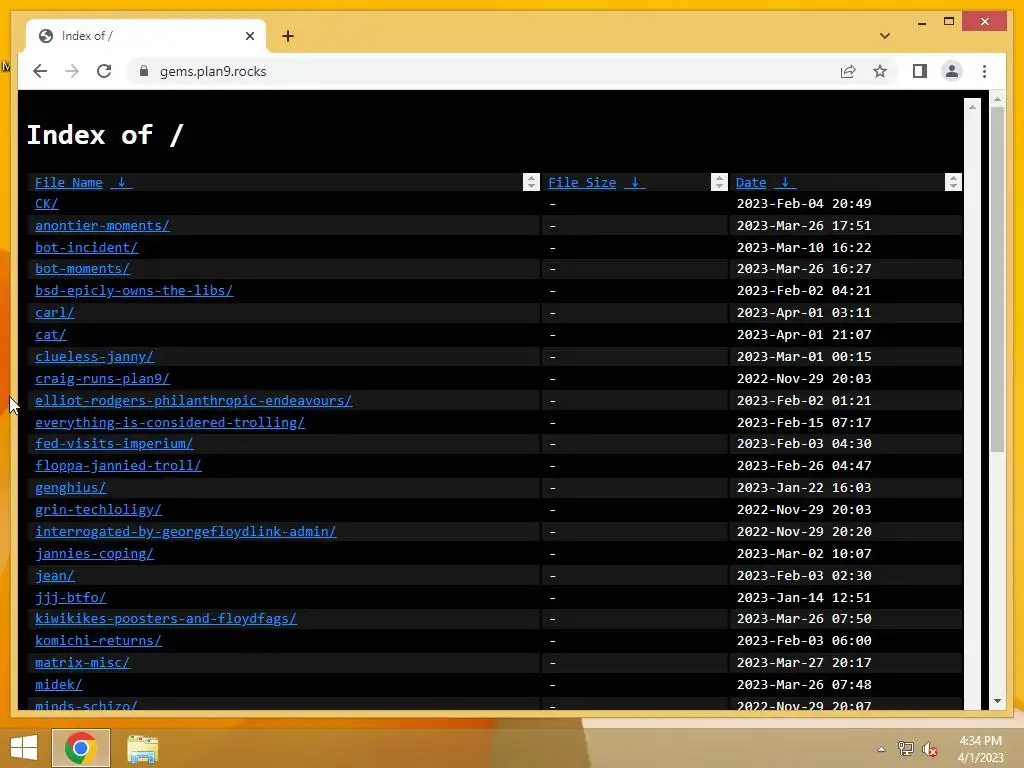The image size is (1024, 768).
Task: Click the File Size column stepper control
Action: (719, 182)
